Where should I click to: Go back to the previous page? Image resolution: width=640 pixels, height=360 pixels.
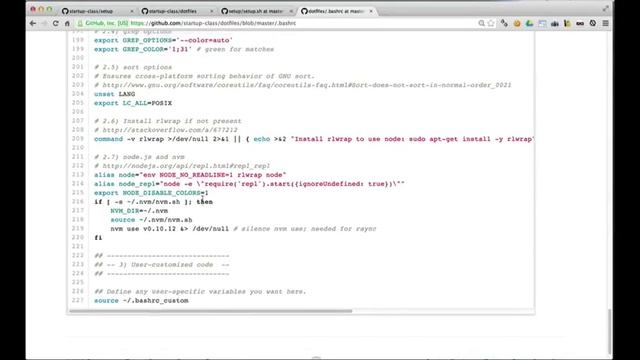point(33,24)
